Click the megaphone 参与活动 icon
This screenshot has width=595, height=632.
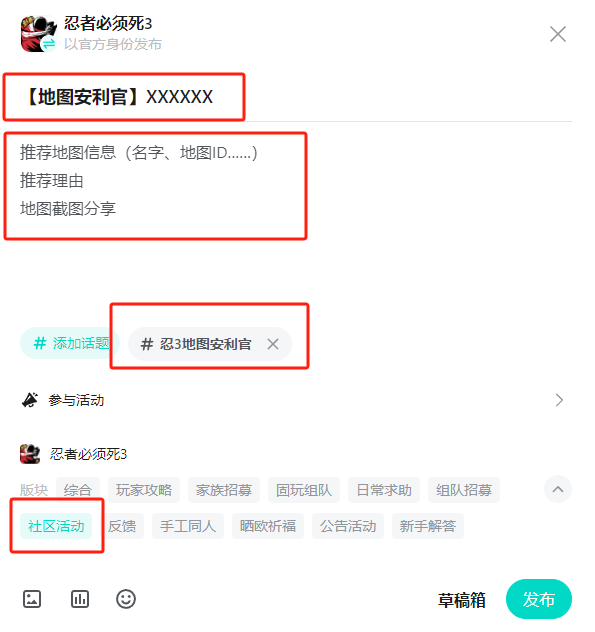[x=30, y=400]
